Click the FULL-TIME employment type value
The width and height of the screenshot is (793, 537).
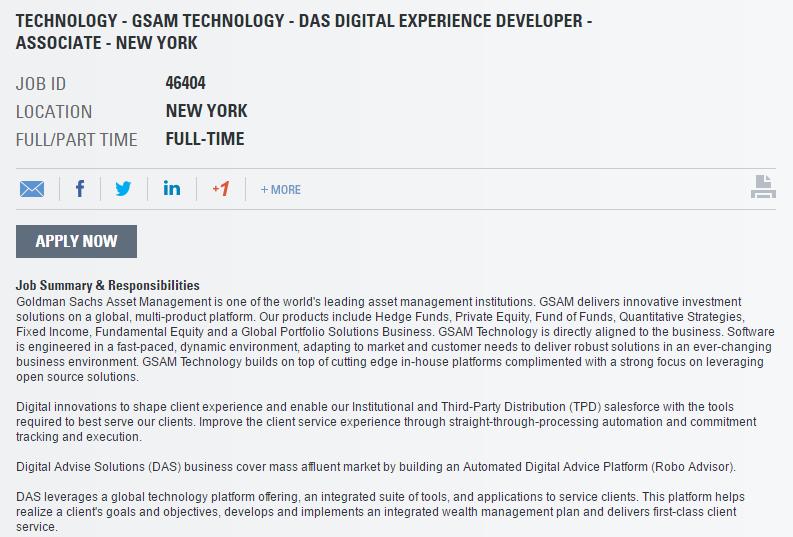[x=205, y=139]
